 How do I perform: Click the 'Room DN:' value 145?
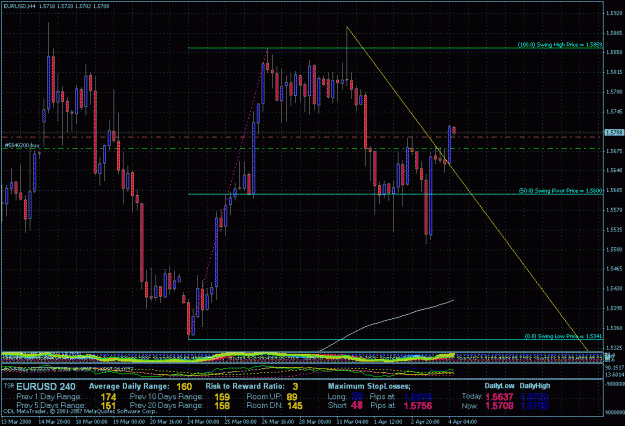295,406
